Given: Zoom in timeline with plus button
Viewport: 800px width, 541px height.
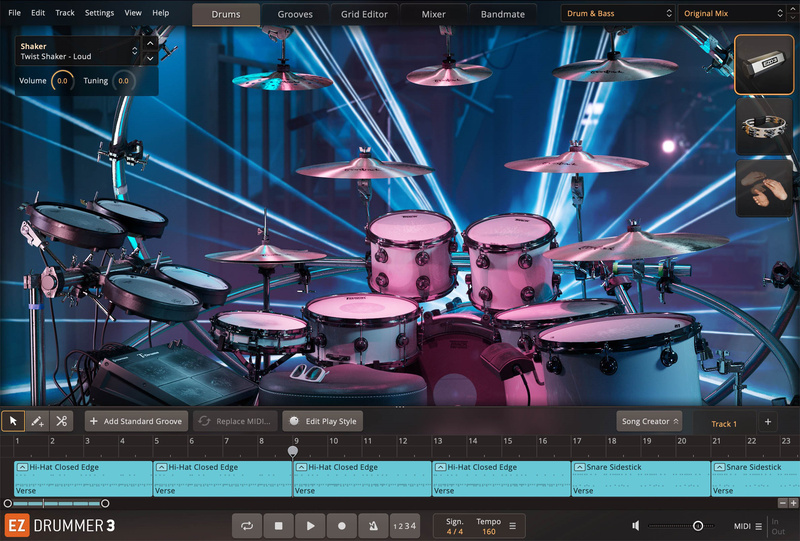Looking at the screenshot, I should 793,503.
